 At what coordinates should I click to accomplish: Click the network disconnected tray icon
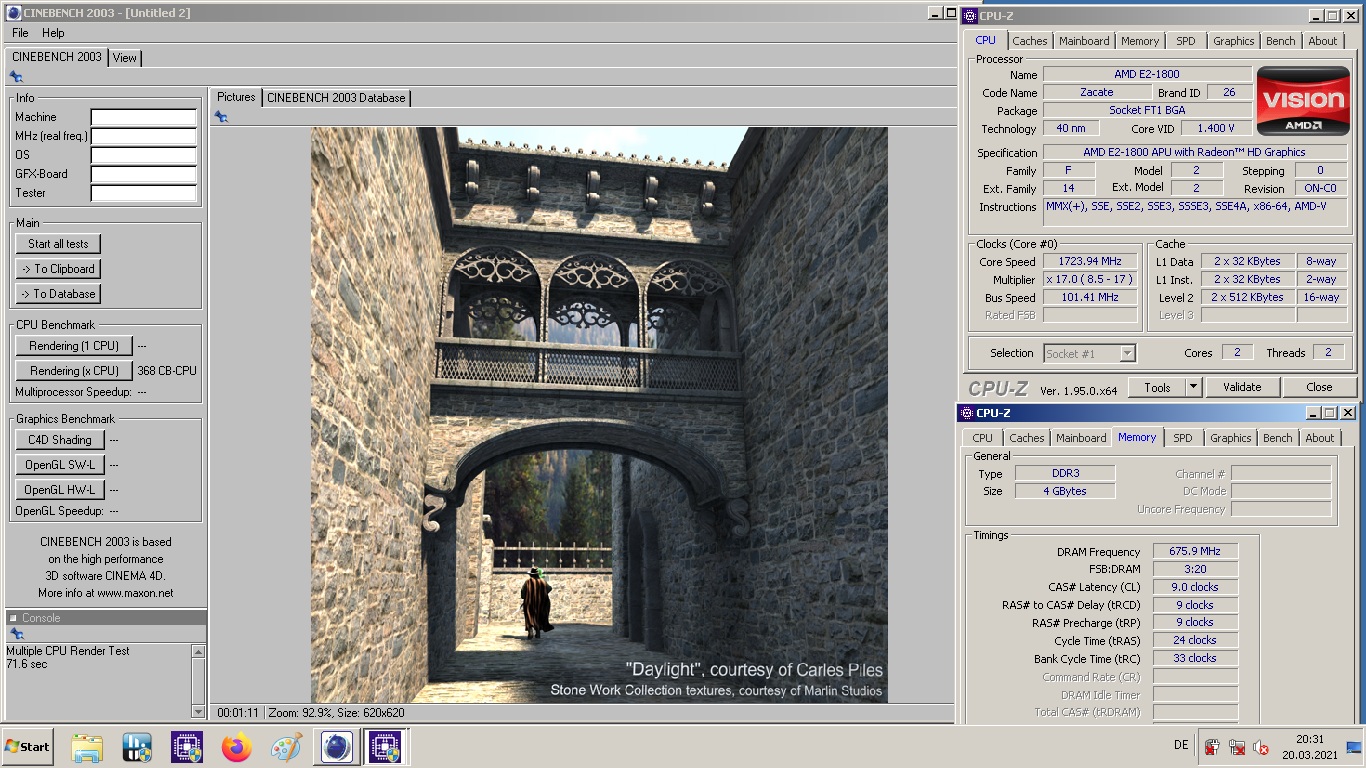[1237, 747]
